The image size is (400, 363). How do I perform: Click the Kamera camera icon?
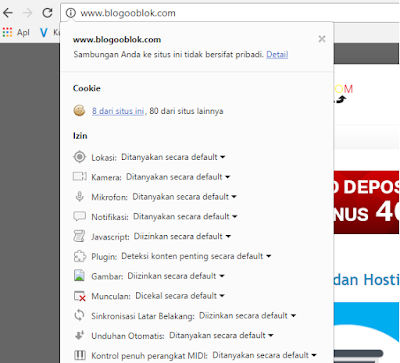pos(80,176)
